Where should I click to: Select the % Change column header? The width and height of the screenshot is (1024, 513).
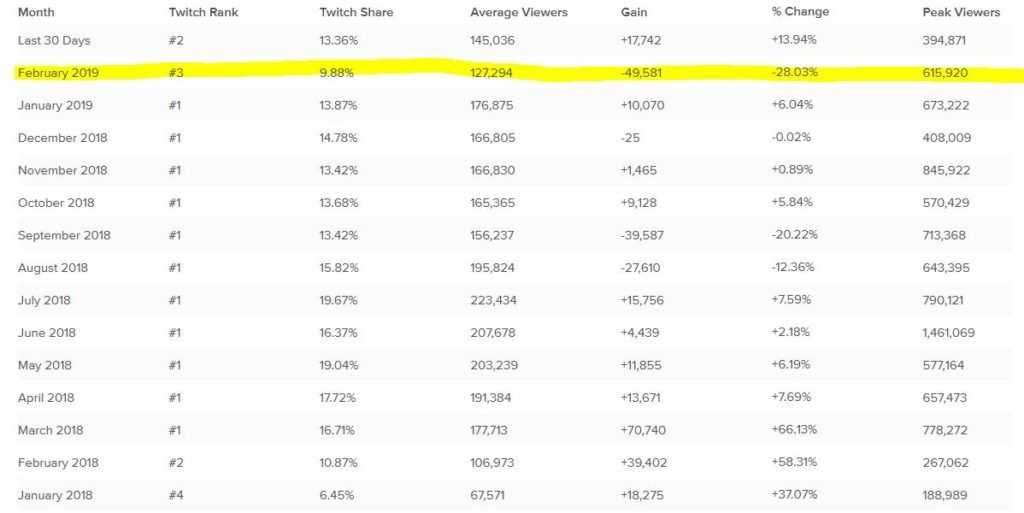[x=800, y=13]
